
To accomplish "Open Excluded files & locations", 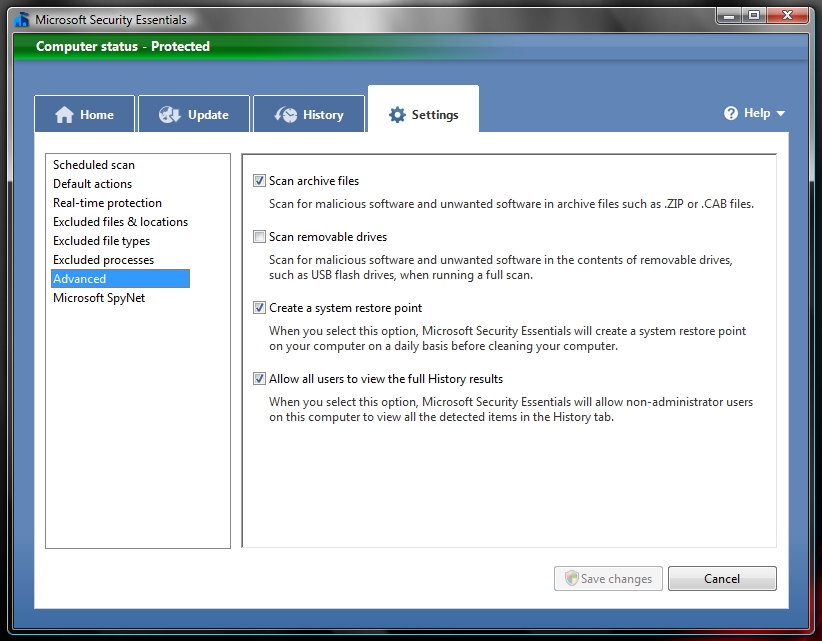I will pyautogui.click(x=121, y=222).
